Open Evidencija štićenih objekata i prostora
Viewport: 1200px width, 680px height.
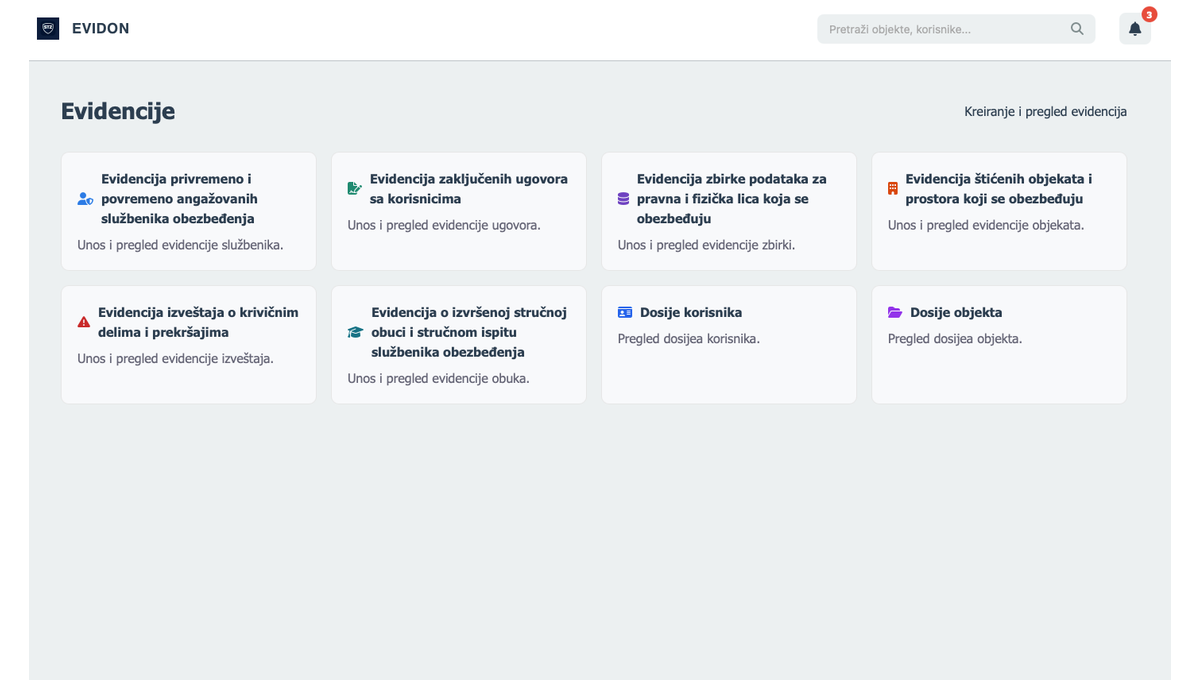point(998,189)
